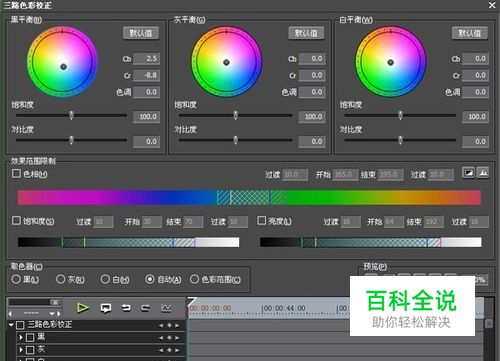500x361 pixels.
Task: Go to previous keyframe on 灰 row
Action: (x=161, y=350)
